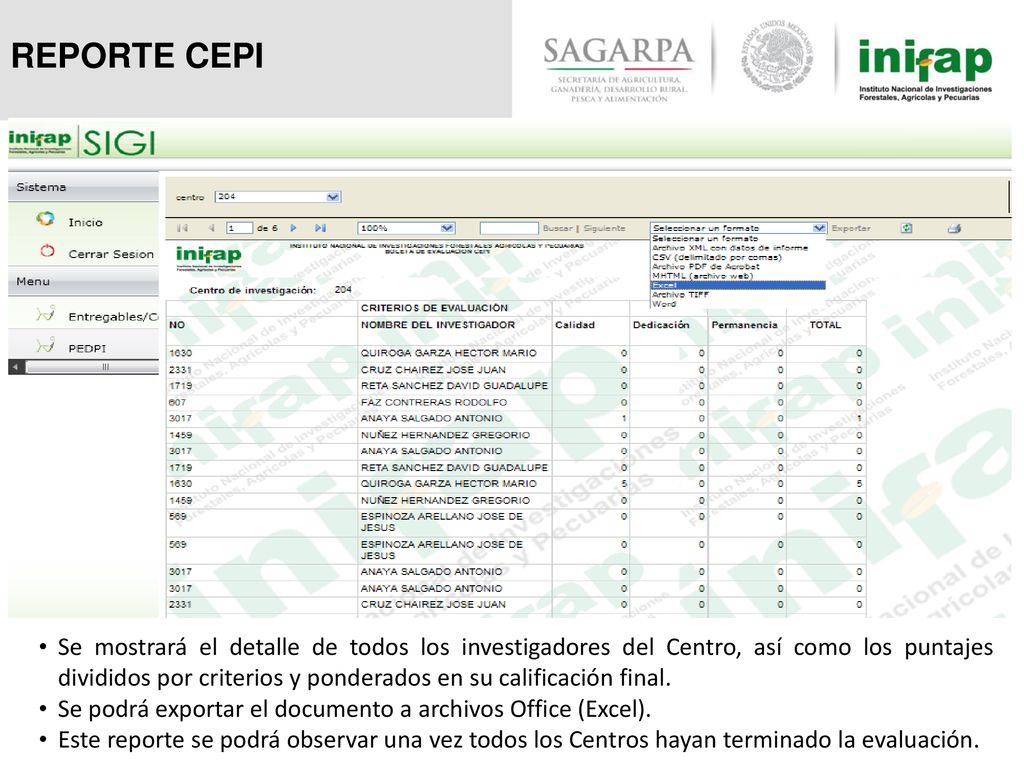The width and height of the screenshot is (1024, 768).
Task: Click FAZ CONTRERAS RODOLFO row name
Action: pos(434,402)
